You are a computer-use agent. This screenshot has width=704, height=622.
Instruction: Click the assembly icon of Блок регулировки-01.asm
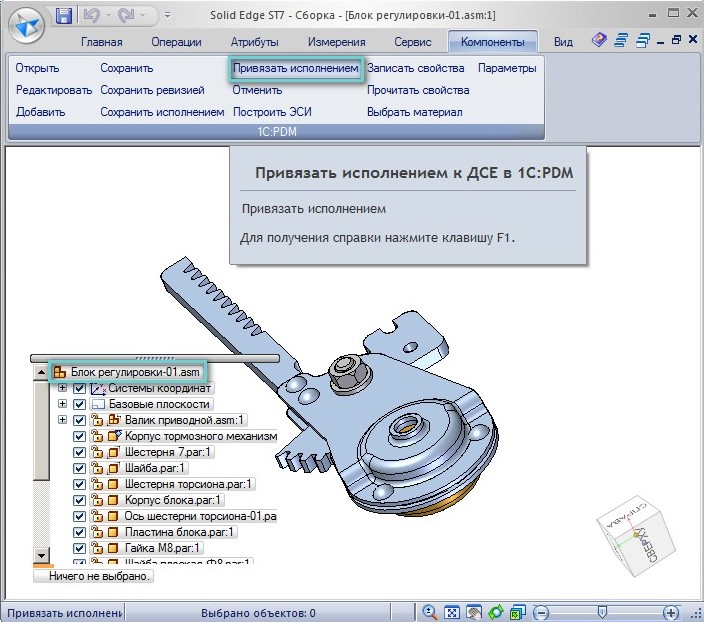coord(60,372)
